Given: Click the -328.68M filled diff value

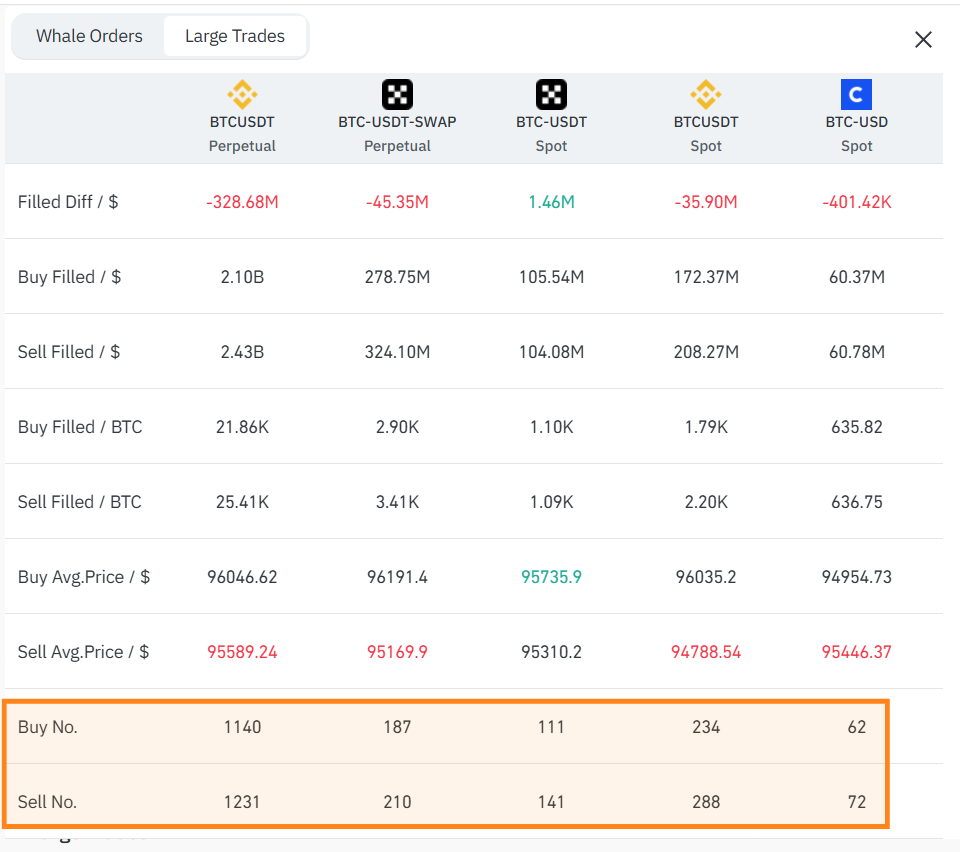Looking at the screenshot, I should pos(242,202).
